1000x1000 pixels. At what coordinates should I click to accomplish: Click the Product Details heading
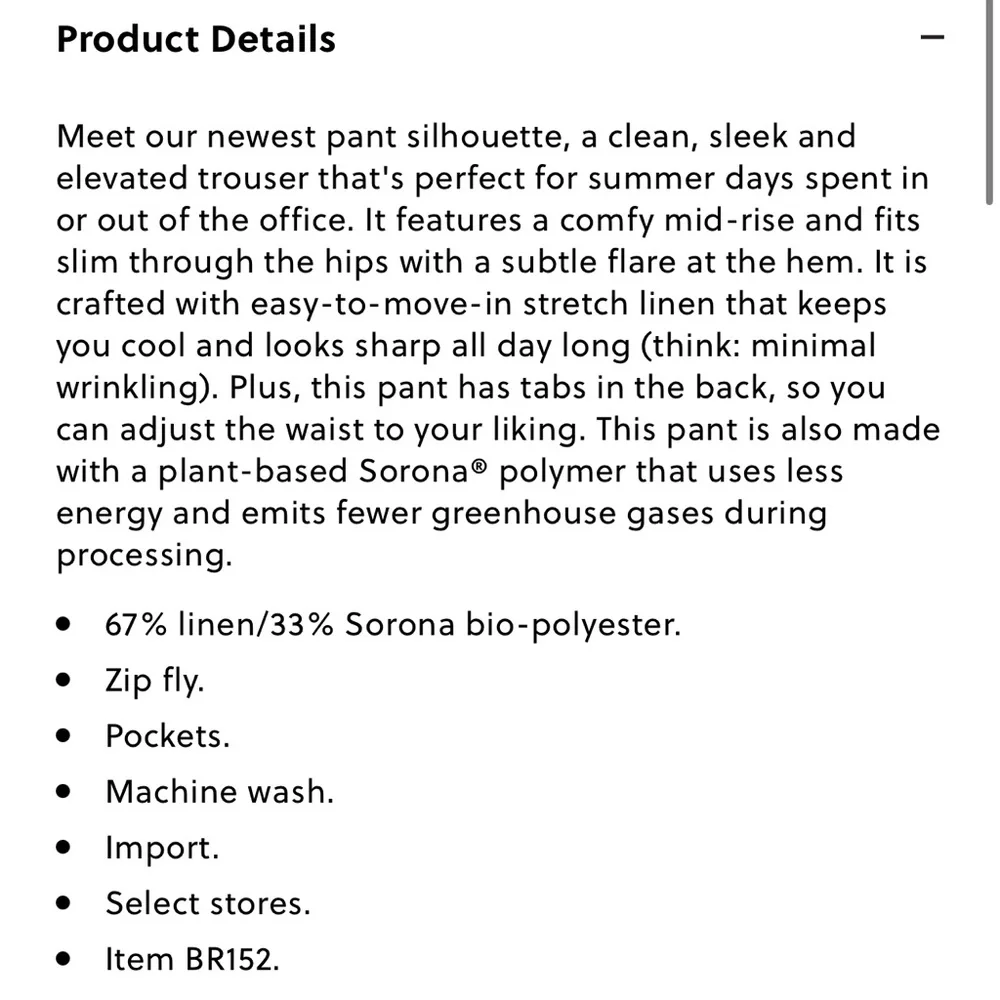point(196,39)
